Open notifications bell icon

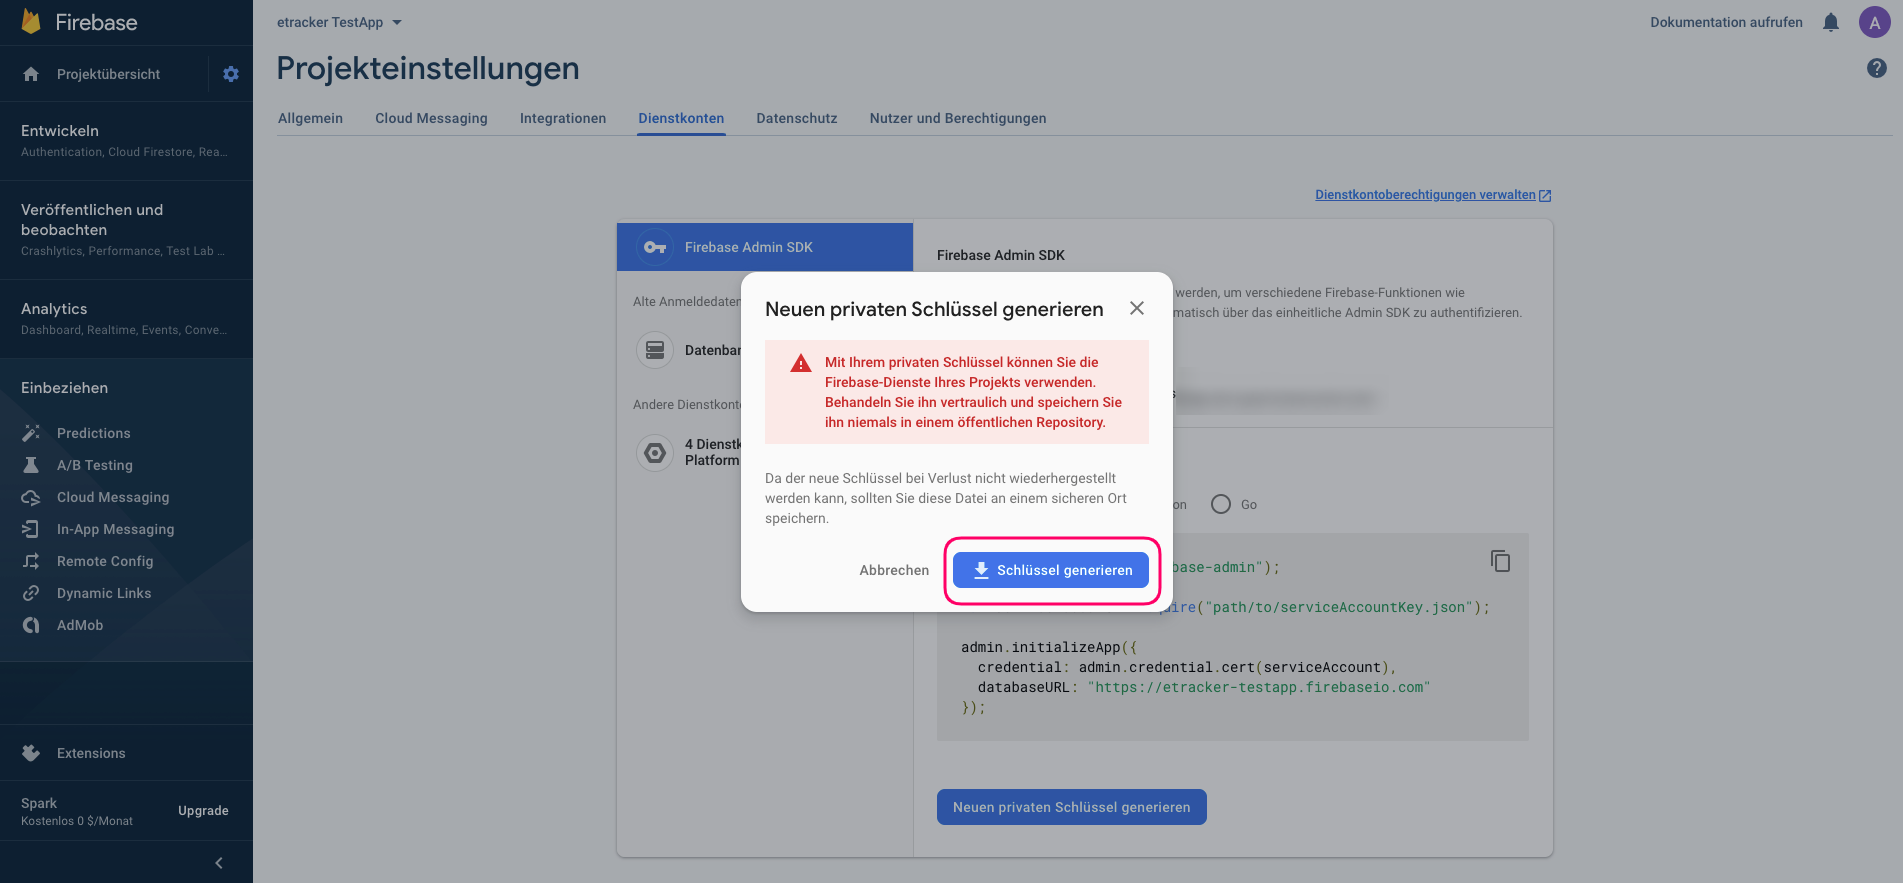[1831, 22]
